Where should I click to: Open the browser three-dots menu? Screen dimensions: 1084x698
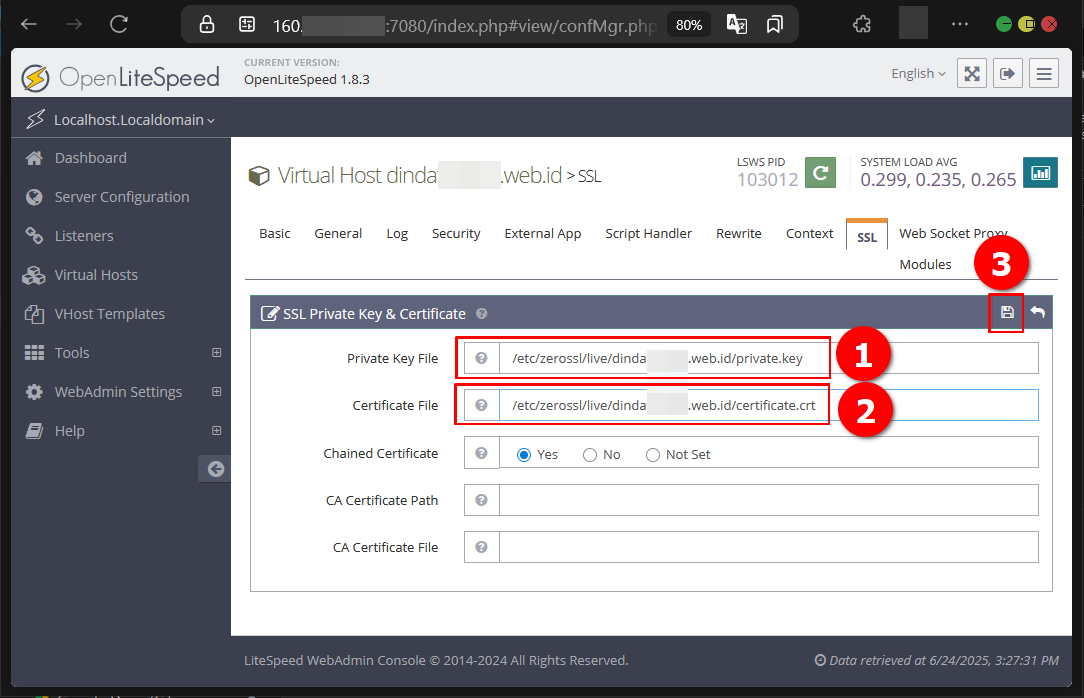pos(960,24)
